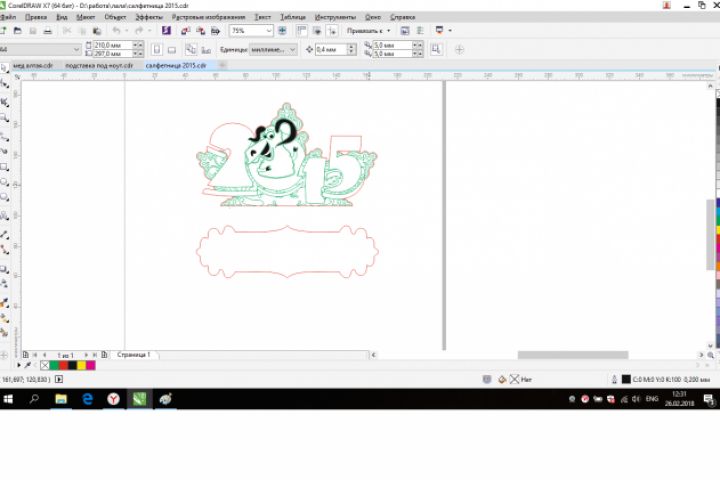Select the Connector tool
The width and height of the screenshot is (720, 480).
[x=4, y=250]
